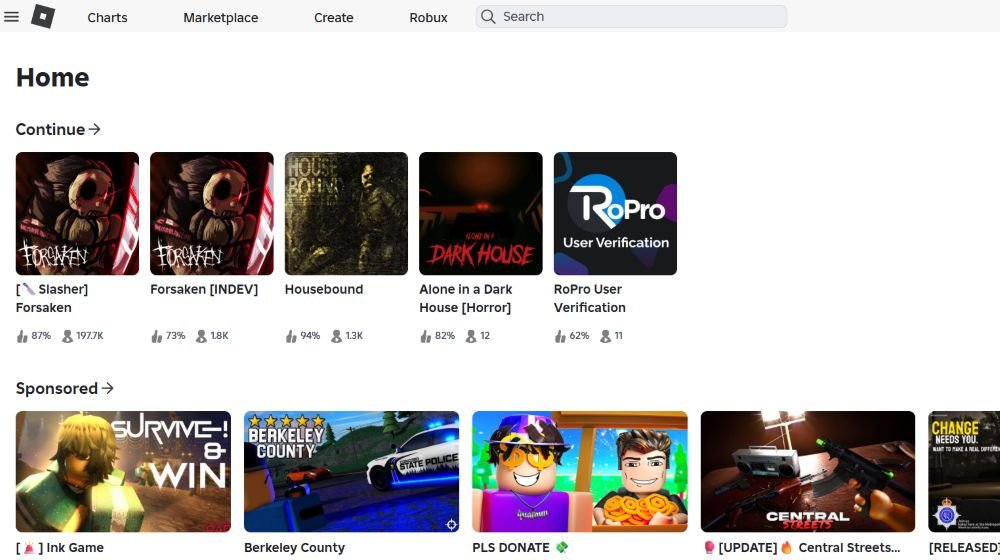
Task: Click the 'Housebound' title link
Action: (324, 290)
